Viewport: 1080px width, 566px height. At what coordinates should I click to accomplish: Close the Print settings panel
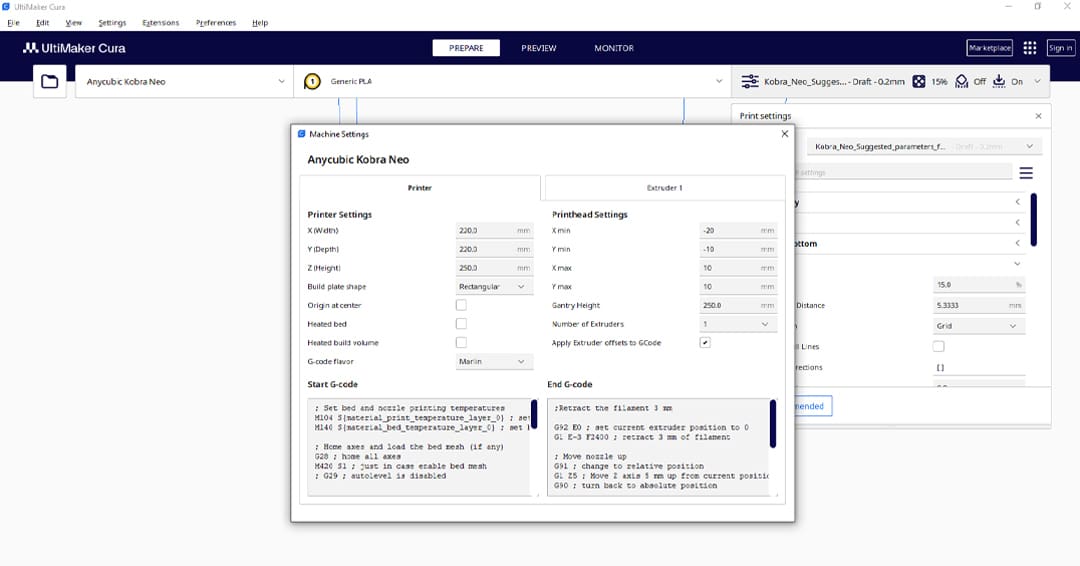click(x=1038, y=116)
